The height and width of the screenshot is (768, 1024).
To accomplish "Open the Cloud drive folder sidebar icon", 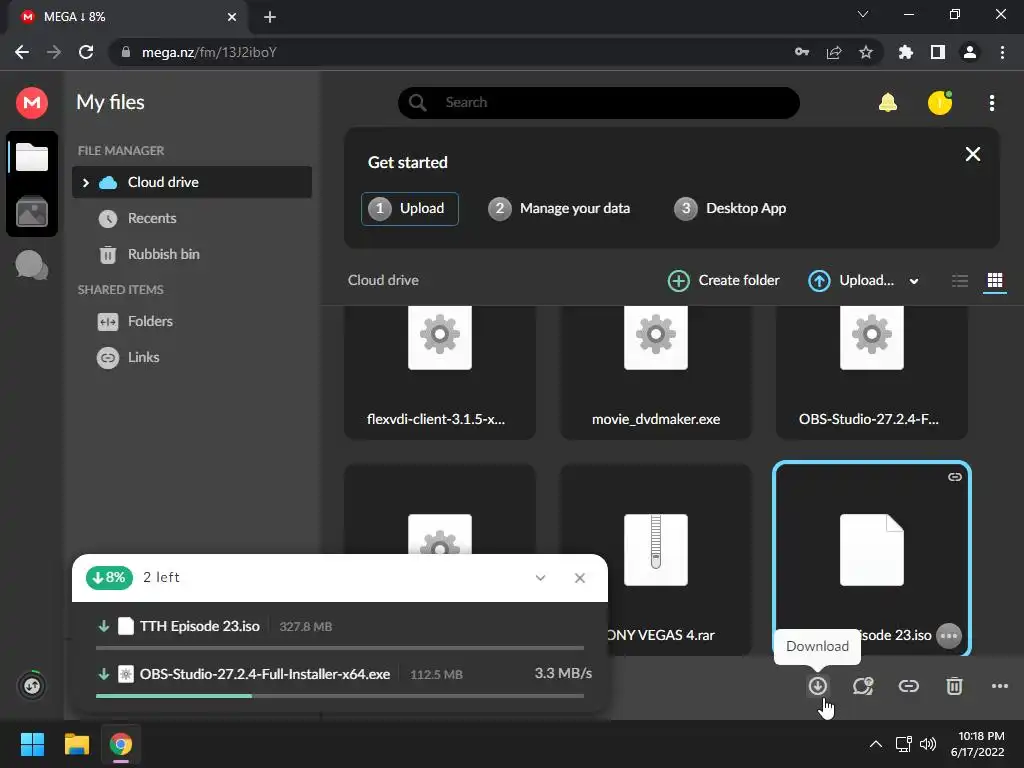I will coord(32,157).
